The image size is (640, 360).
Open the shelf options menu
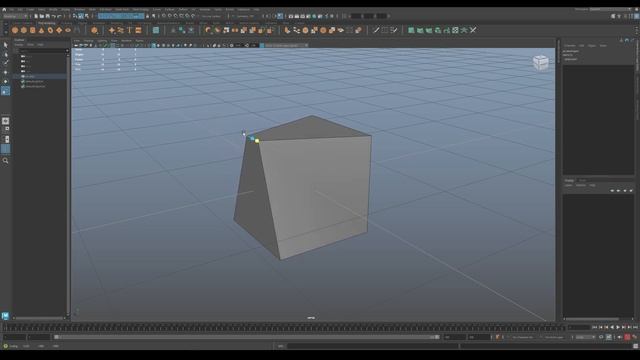pos(5,31)
